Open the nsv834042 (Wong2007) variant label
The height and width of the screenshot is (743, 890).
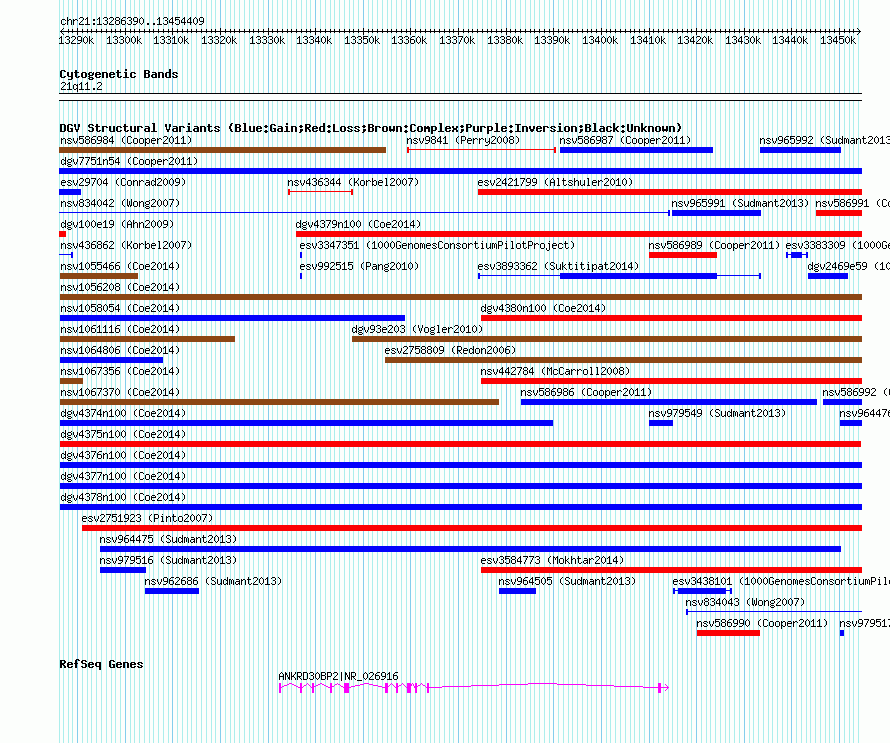pyautogui.click(x=120, y=203)
